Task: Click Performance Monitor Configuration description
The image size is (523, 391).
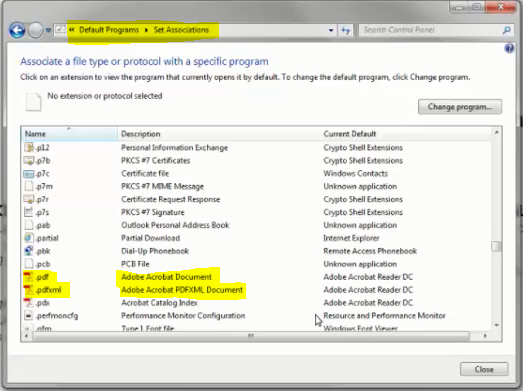Action: [183, 316]
